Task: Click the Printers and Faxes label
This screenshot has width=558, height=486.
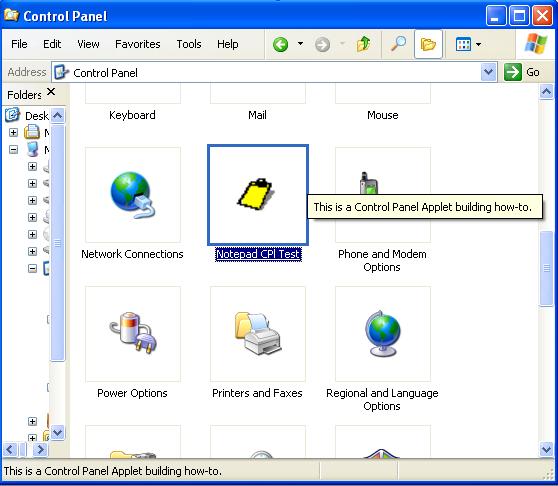Action: click(257, 393)
